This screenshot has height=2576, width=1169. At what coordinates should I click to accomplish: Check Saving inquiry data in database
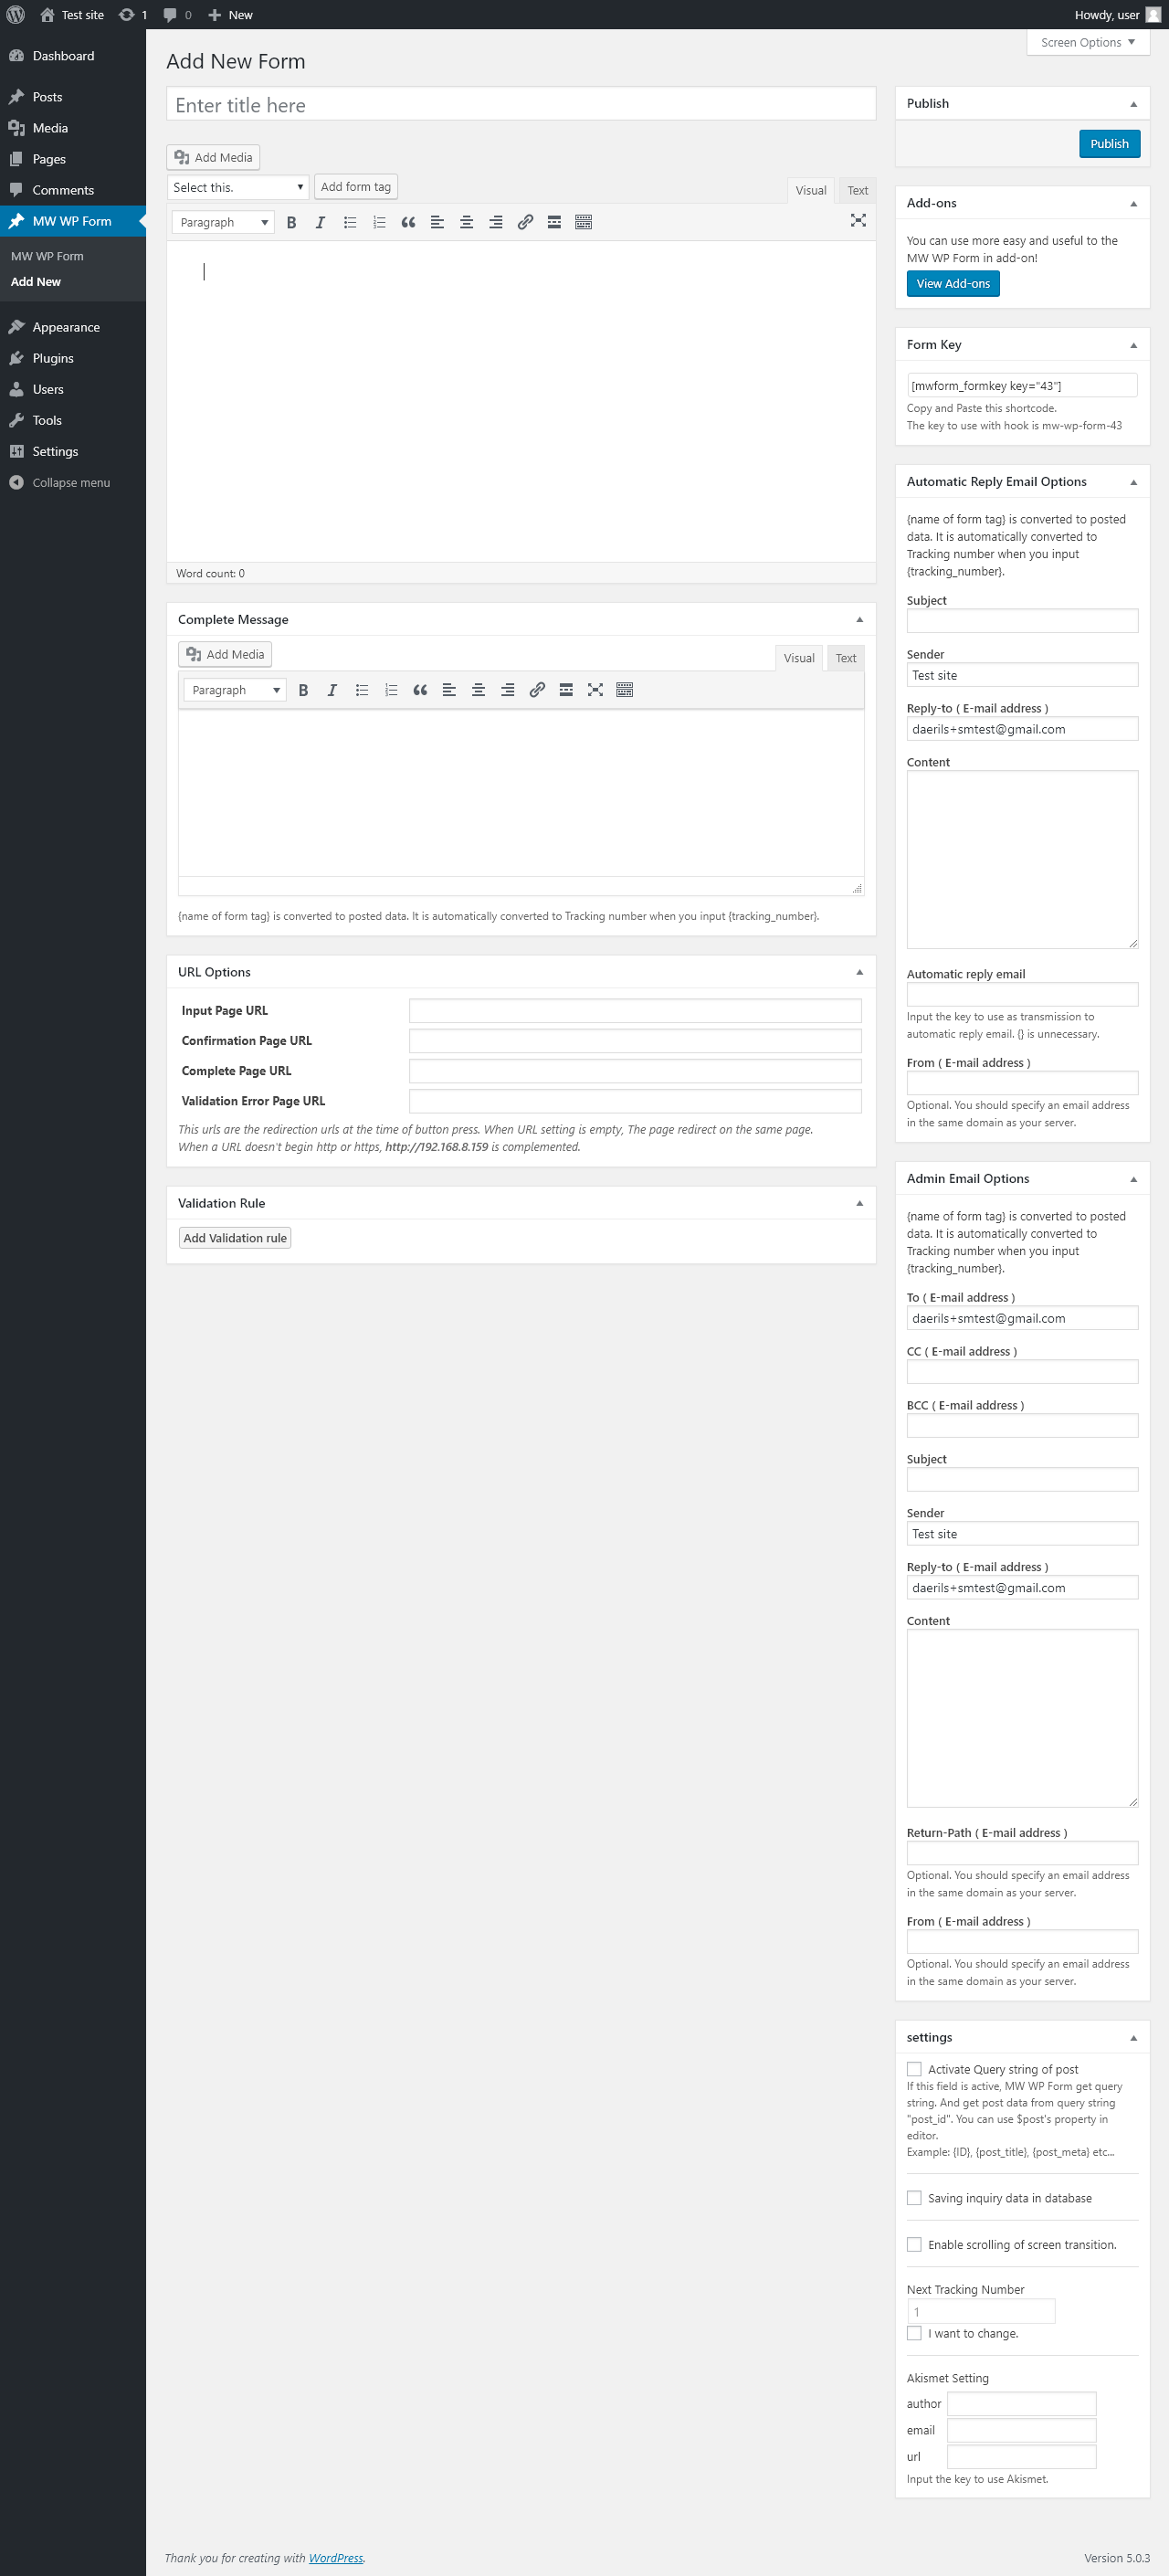(x=914, y=2198)
